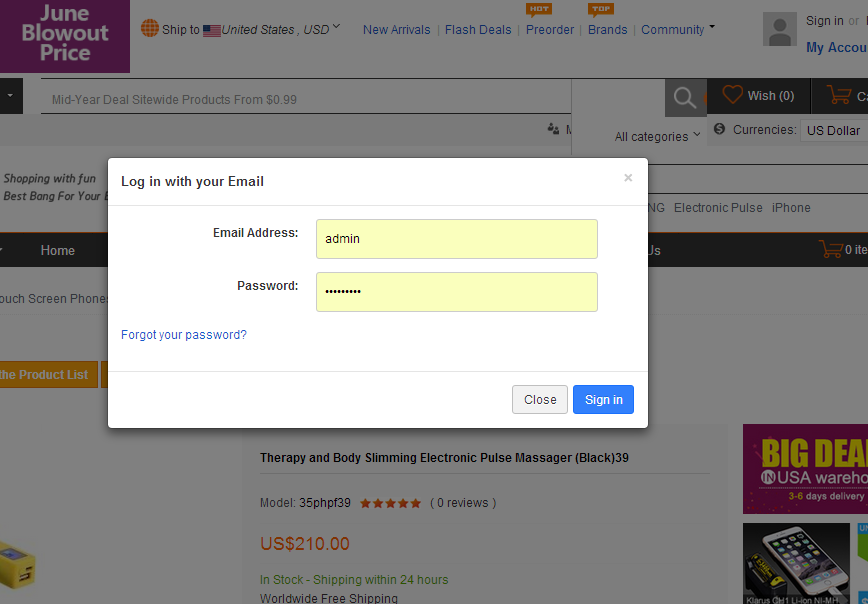Screen dimensions: 868x604
Task: Open the Wish list heart icon
Action: point(733,95)
